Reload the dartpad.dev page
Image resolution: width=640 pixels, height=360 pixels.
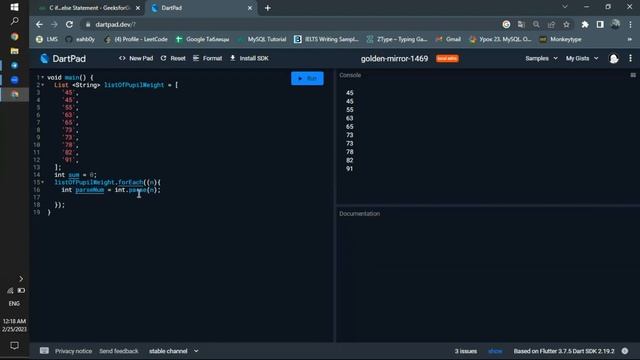69,24
